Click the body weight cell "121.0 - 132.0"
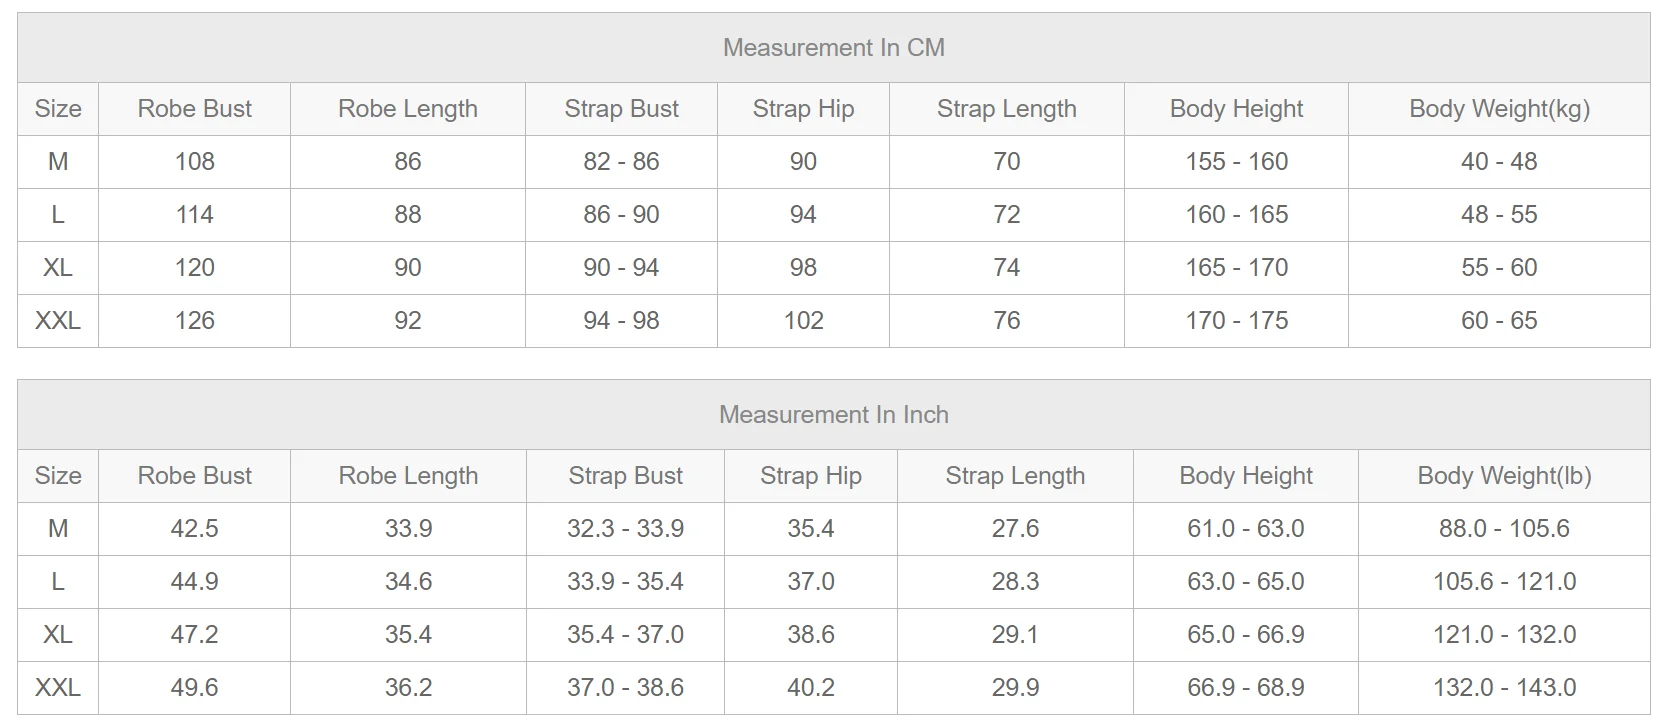This screenshot has width=1668, height=727. (x=1504, y=635)
